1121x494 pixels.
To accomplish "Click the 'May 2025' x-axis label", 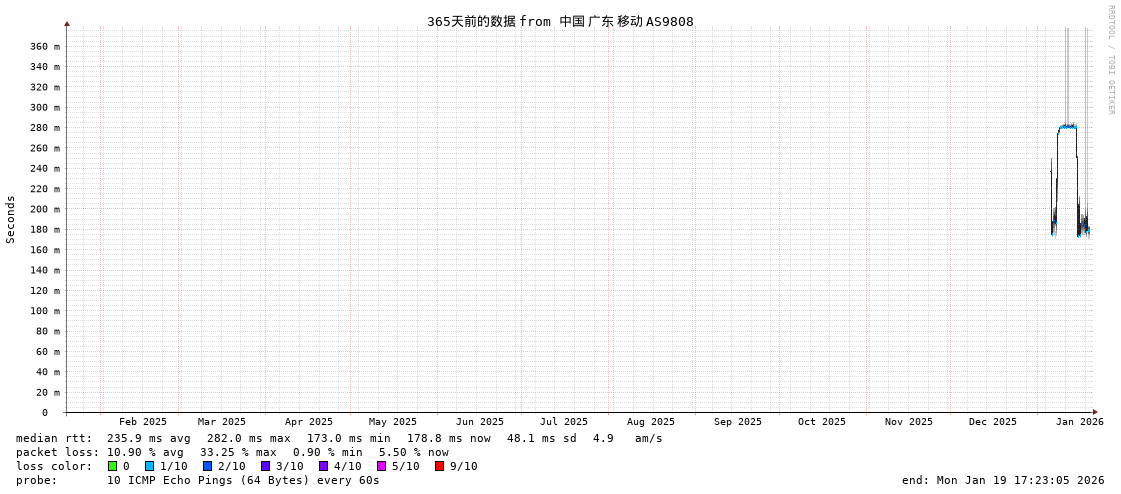I will 392,422.
